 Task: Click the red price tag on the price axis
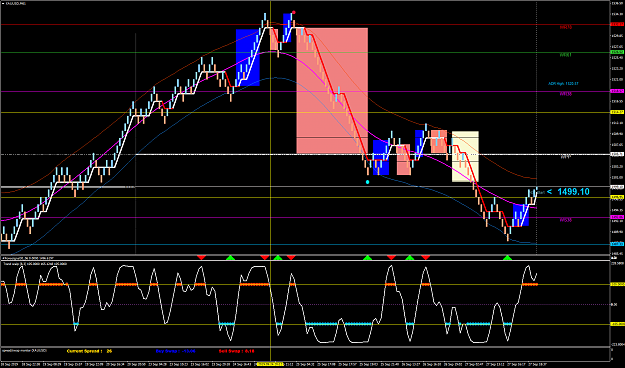click(x=617, y=24)
